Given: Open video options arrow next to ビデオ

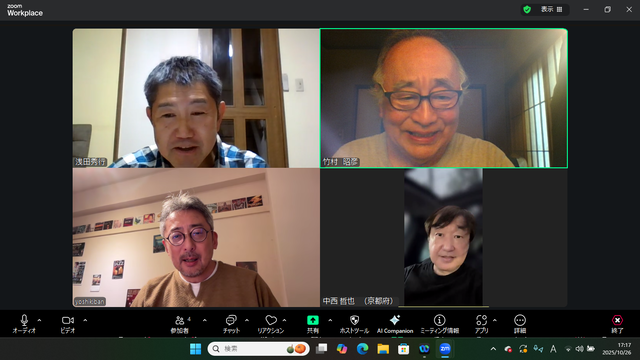Looking at the screenshot, I should (85, 320).
